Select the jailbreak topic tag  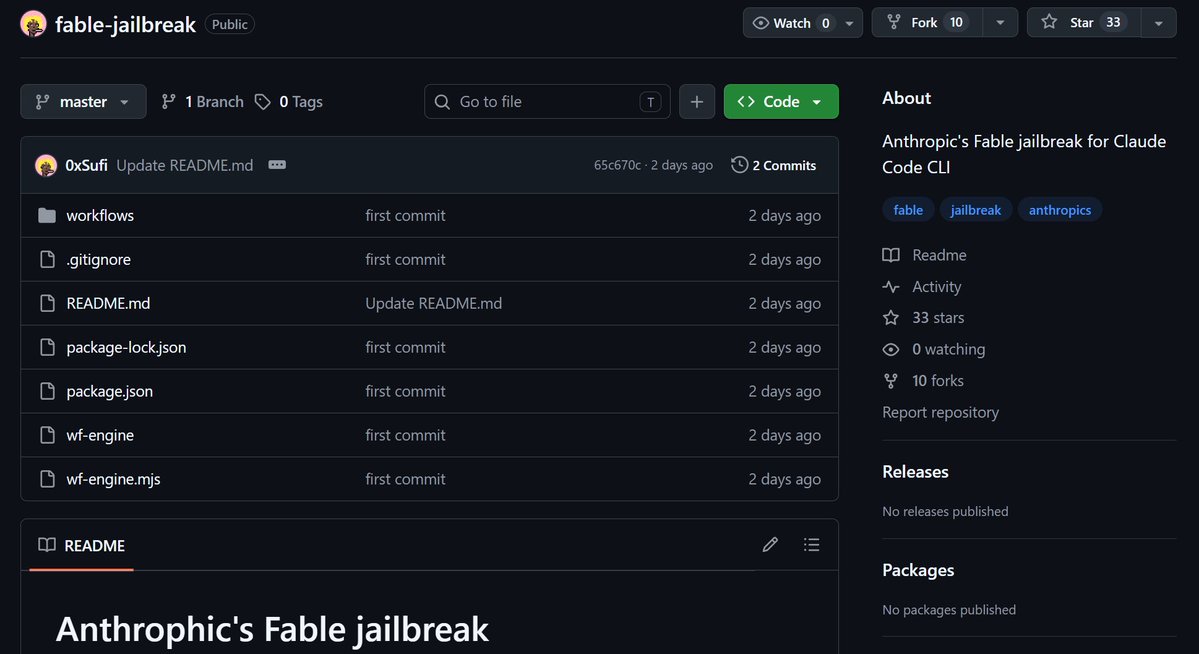click(976, 210)
